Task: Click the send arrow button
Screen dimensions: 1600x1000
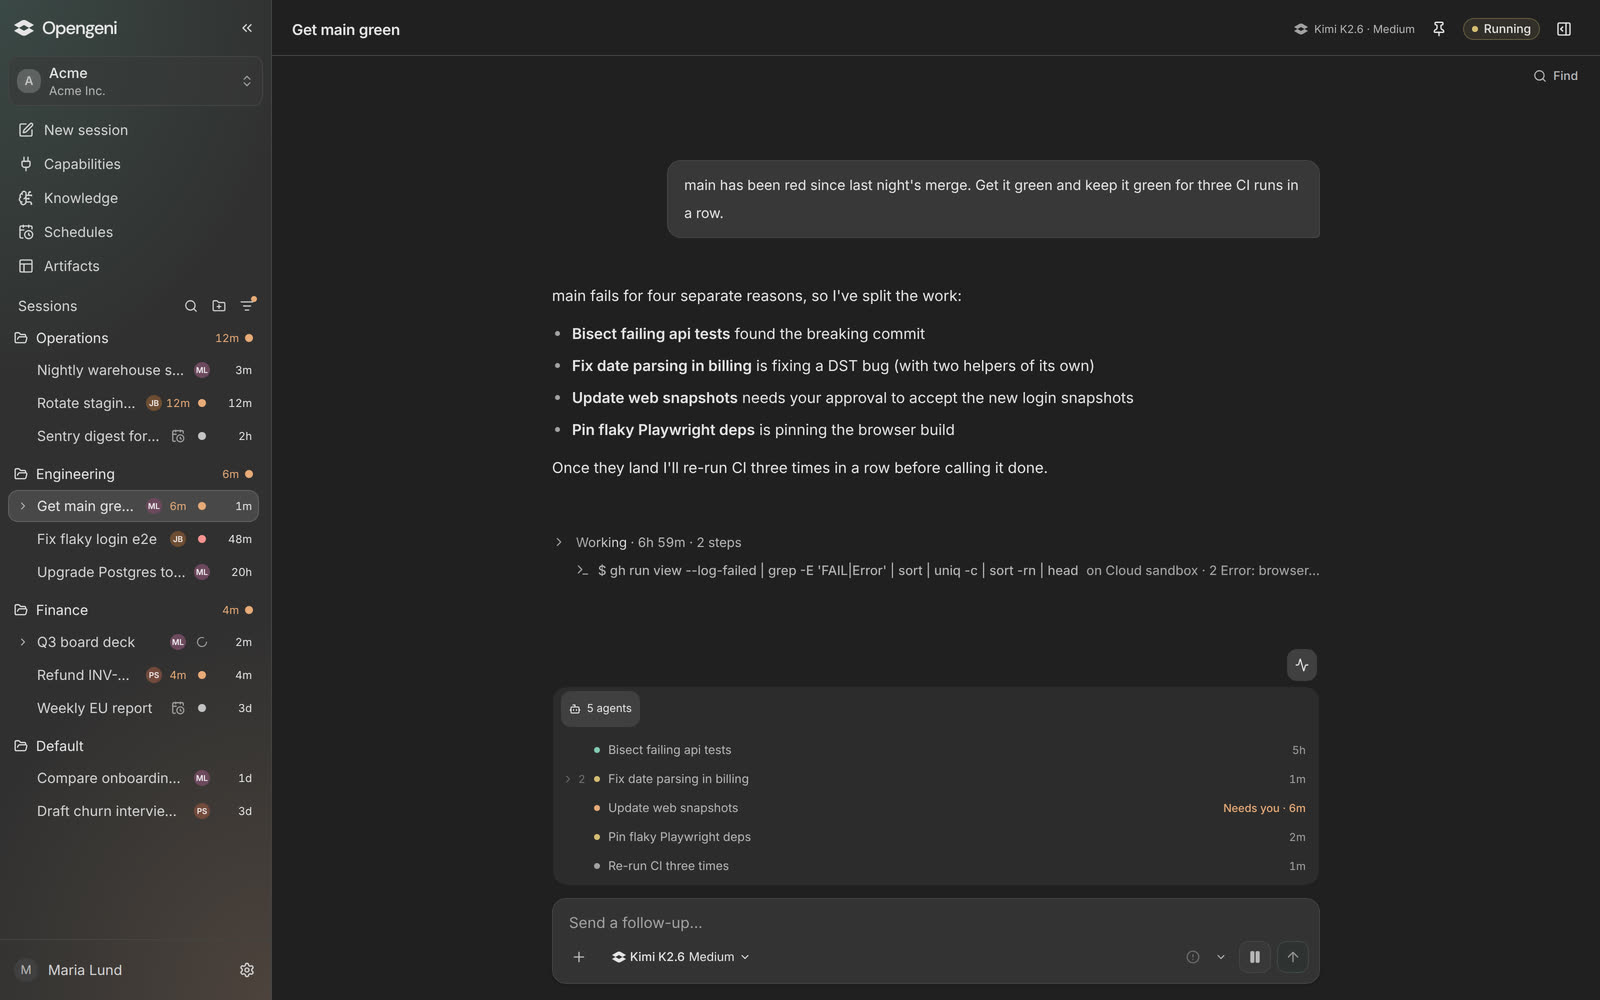Action: tap(1293, 957)
